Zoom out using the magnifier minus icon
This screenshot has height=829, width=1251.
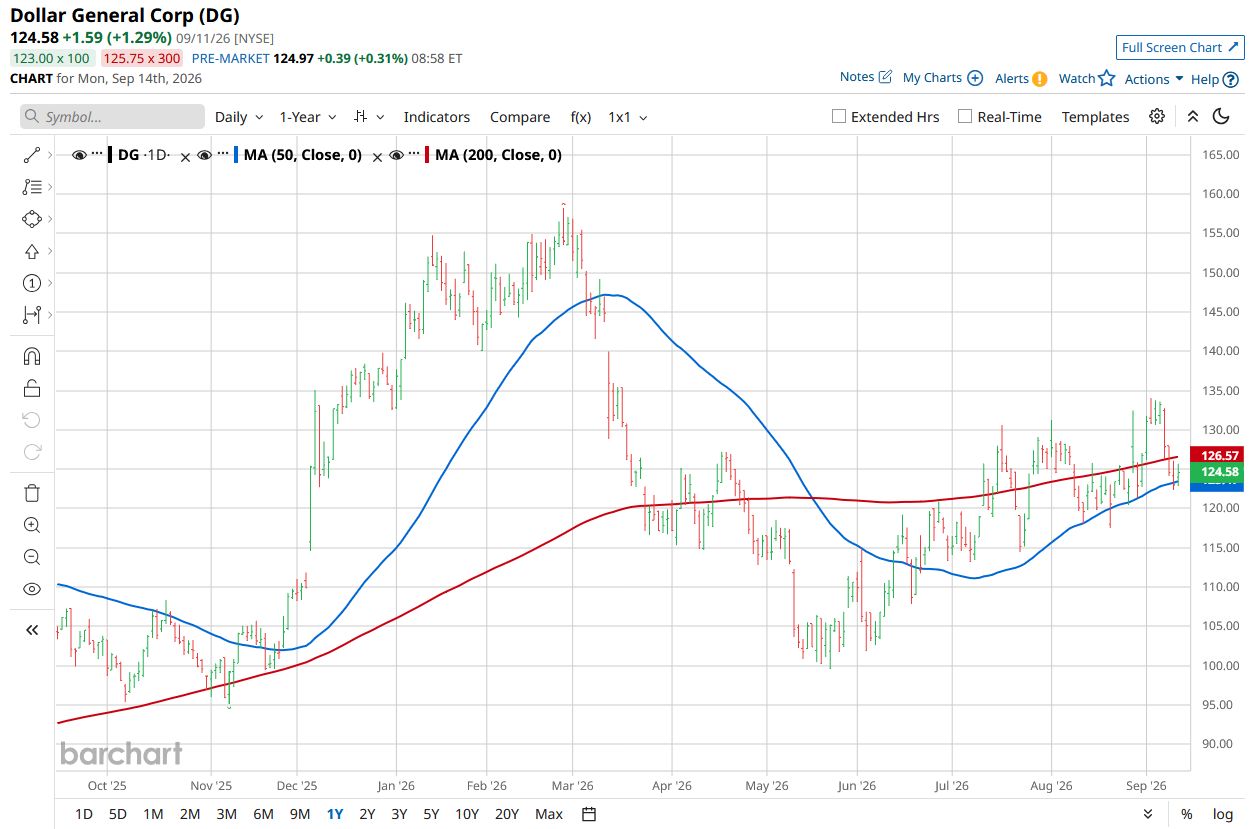pos(32,557)
